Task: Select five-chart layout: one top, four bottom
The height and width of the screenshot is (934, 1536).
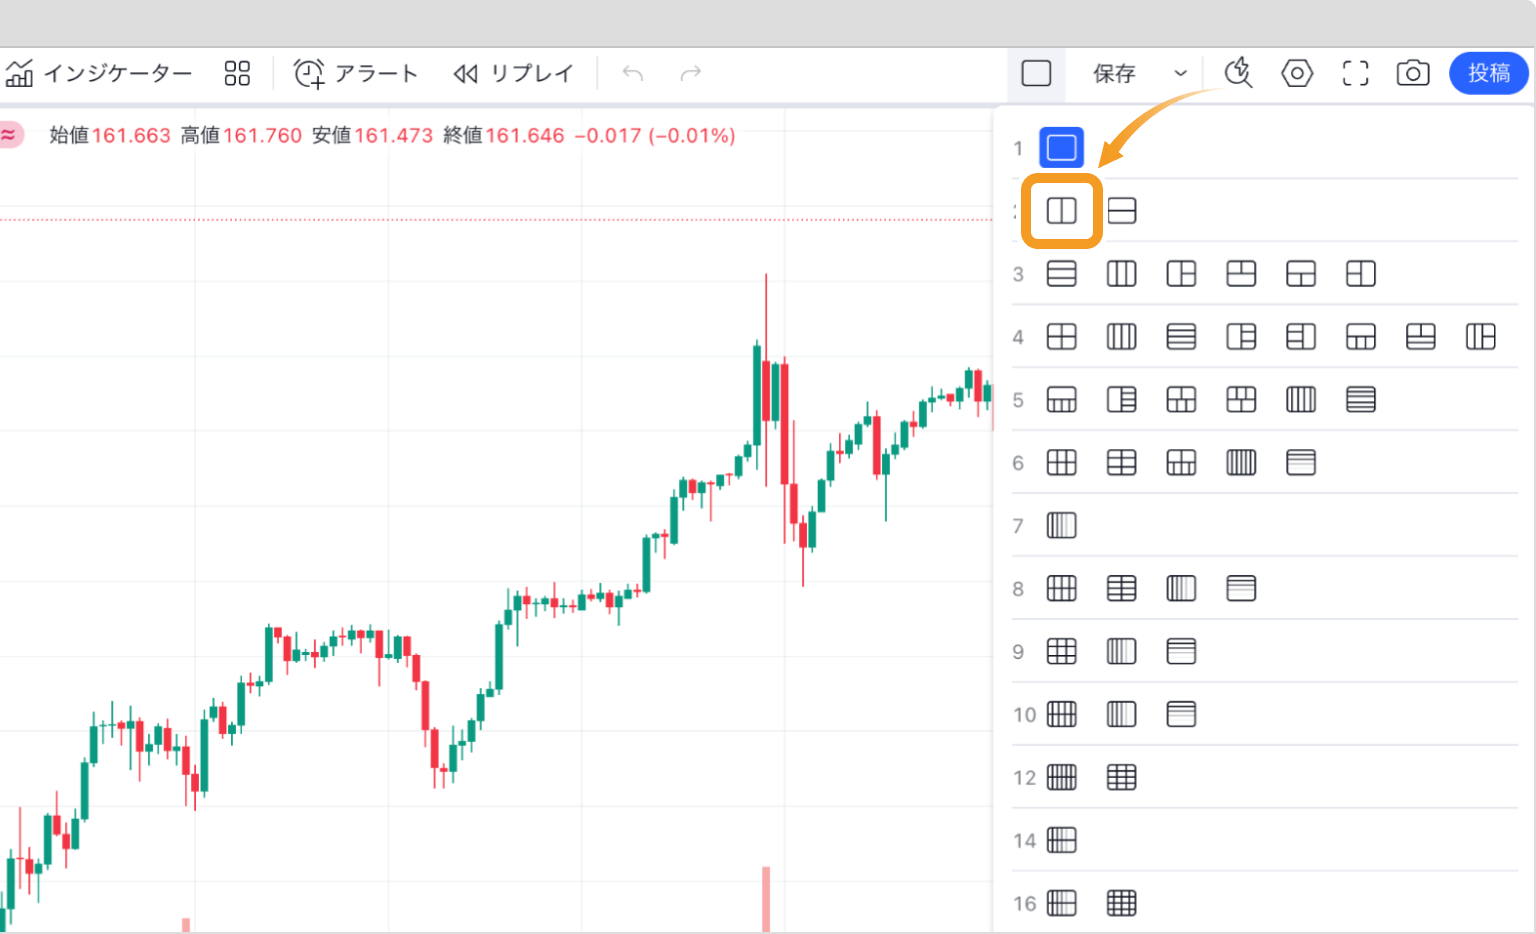Action: pos(1061,400)
